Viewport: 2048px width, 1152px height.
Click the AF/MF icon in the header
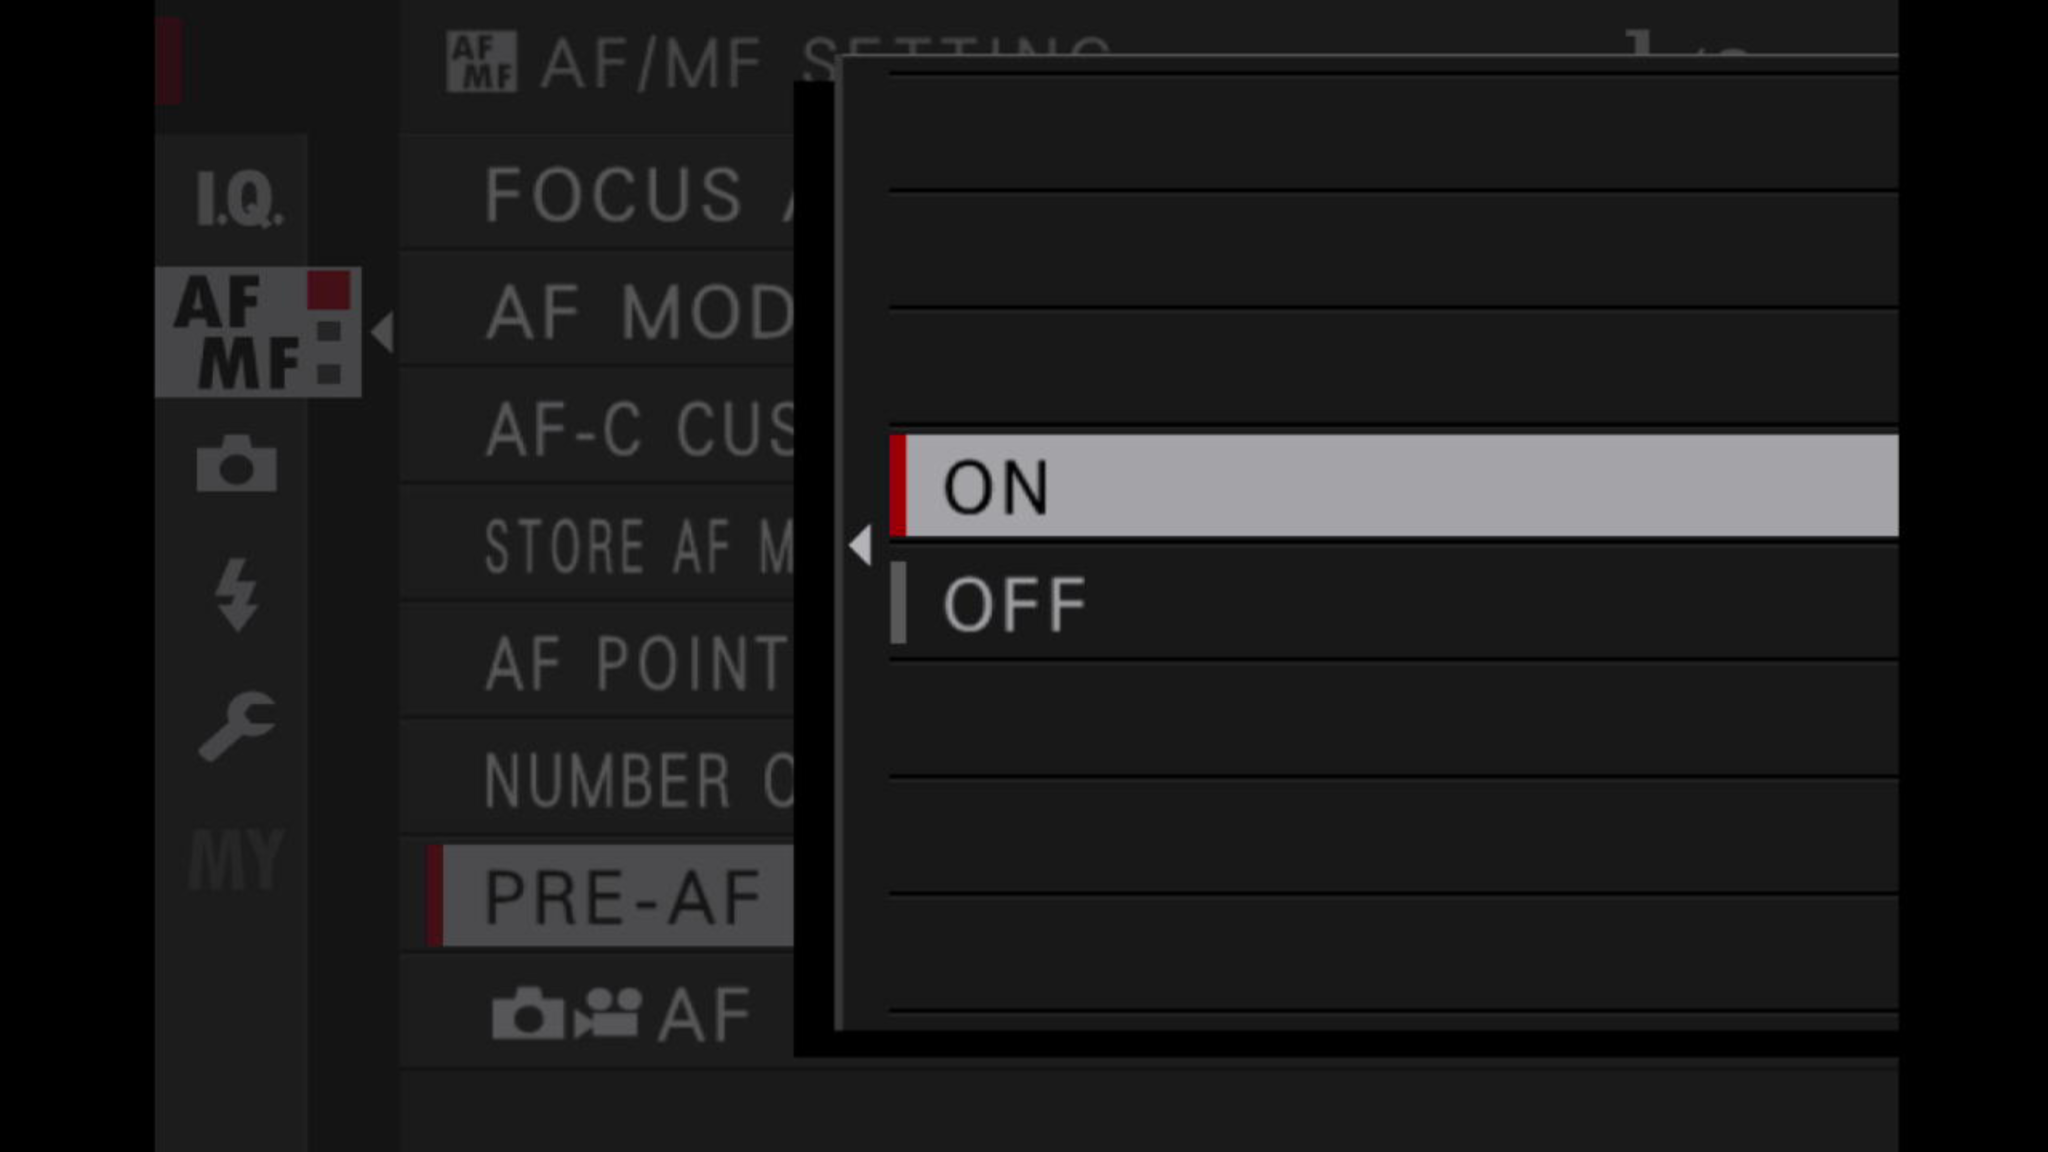pyautogui.click(x=481, y=62)
